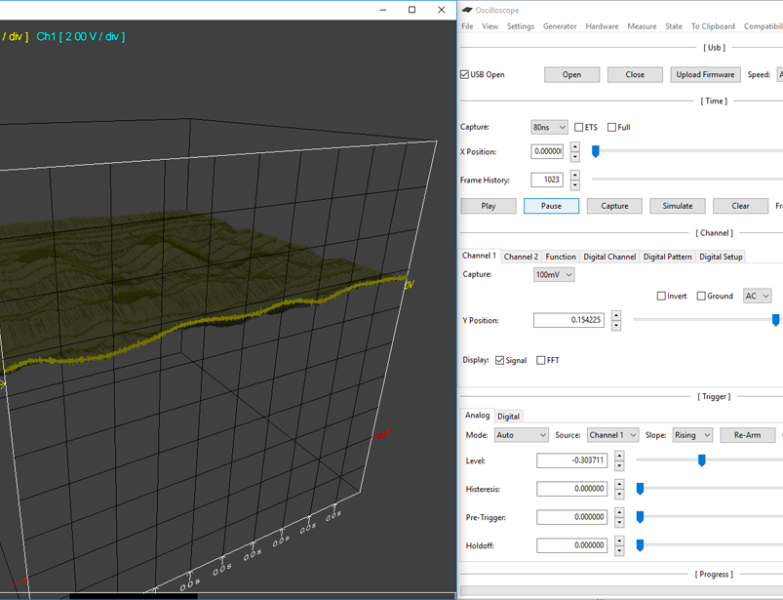Click the Pre-Trigger value field

pyautogui.click(x=572, y=517)
